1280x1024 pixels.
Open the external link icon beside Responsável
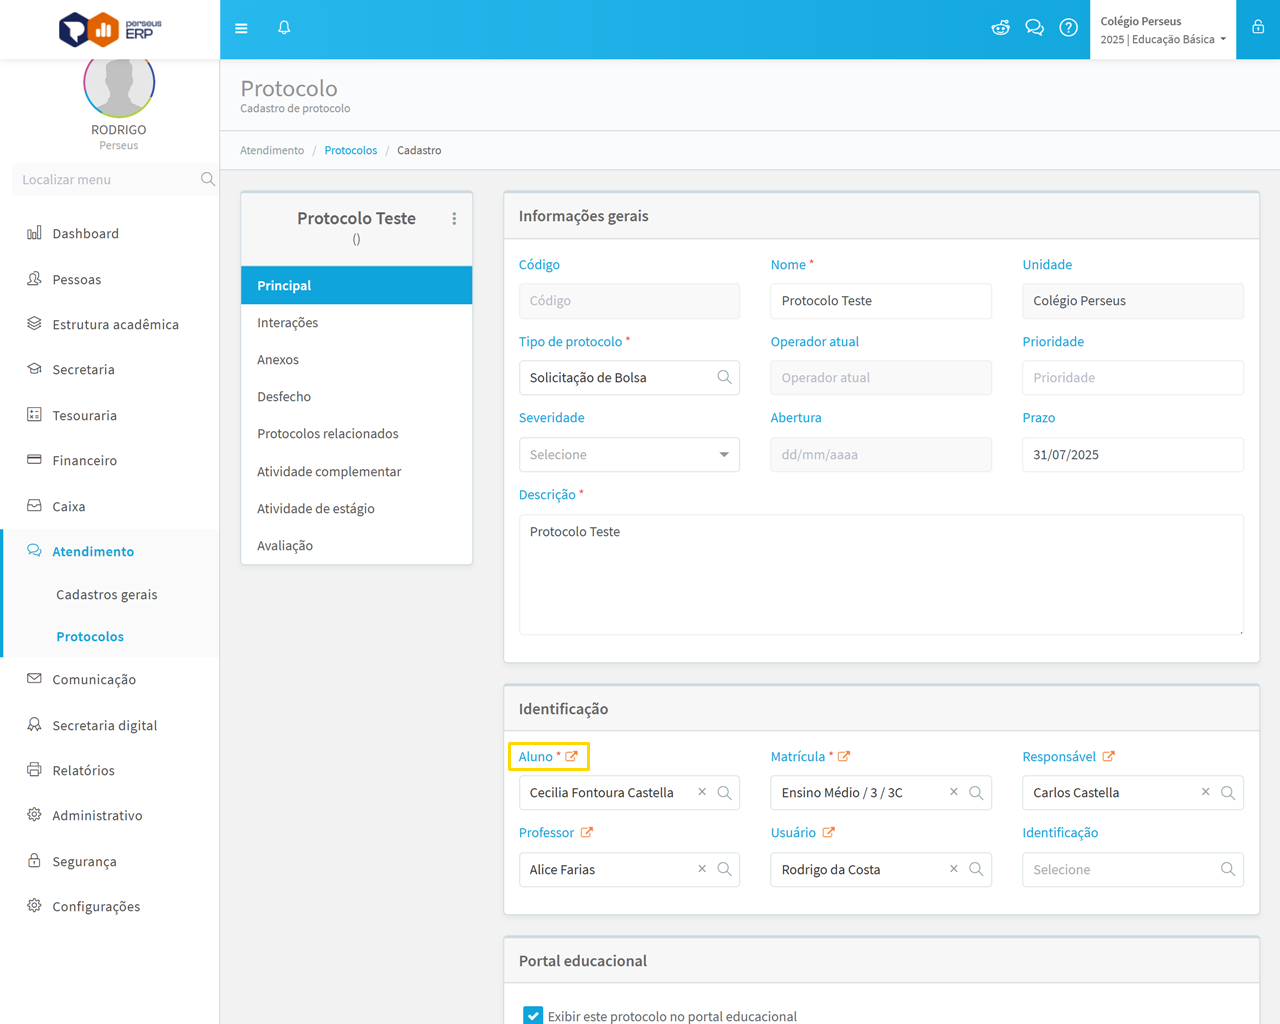coord(1109,756)
